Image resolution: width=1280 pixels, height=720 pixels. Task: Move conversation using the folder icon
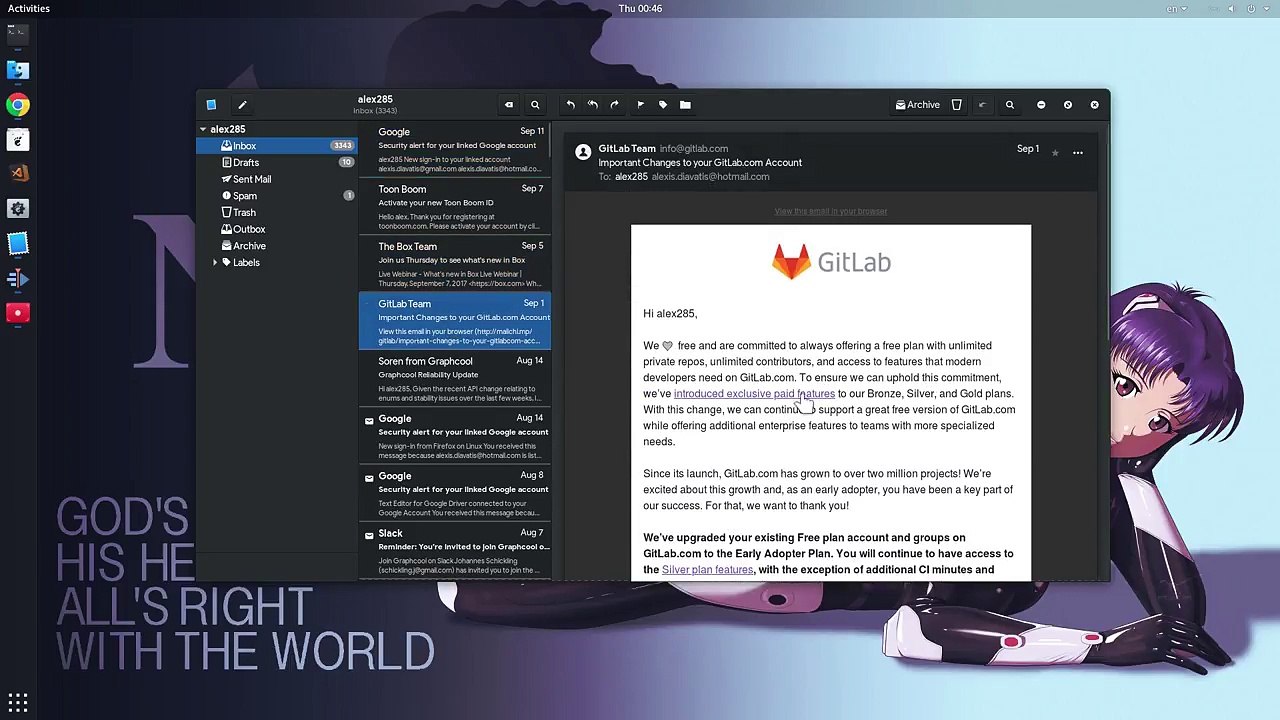point(685,104)
